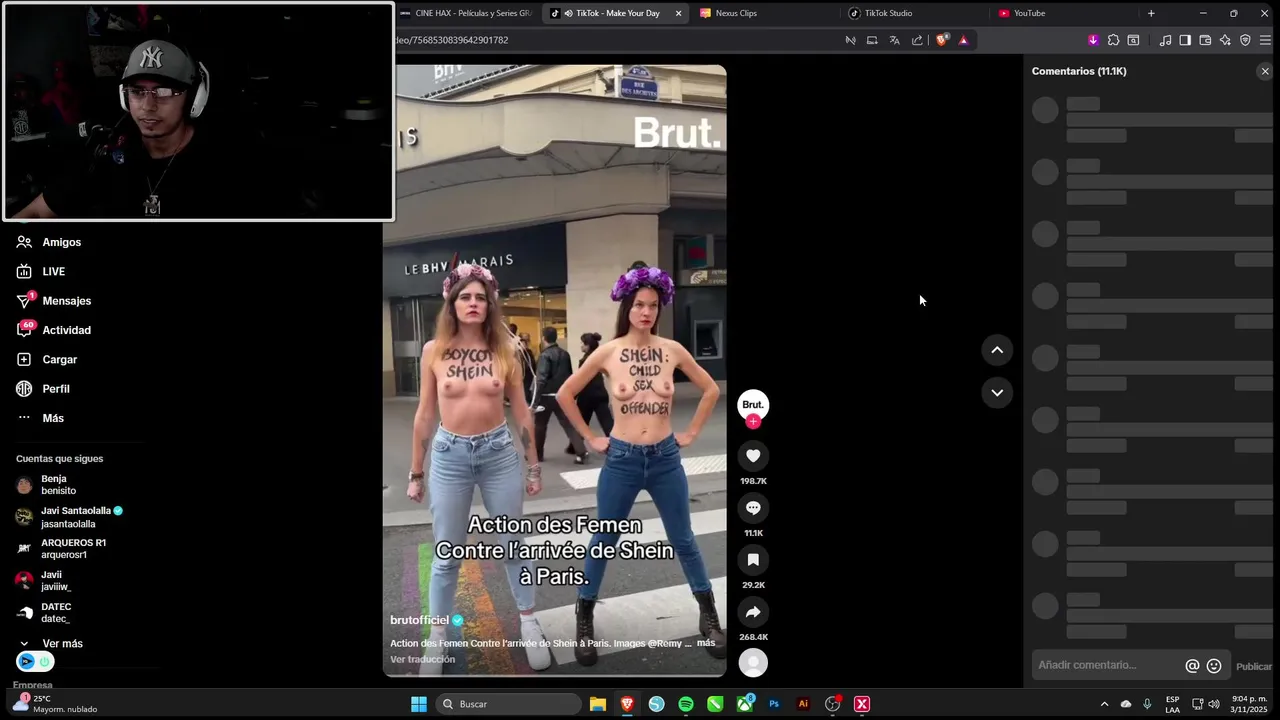
Task: Switch to CINE HAX tab
Action: tap(466, 13)
